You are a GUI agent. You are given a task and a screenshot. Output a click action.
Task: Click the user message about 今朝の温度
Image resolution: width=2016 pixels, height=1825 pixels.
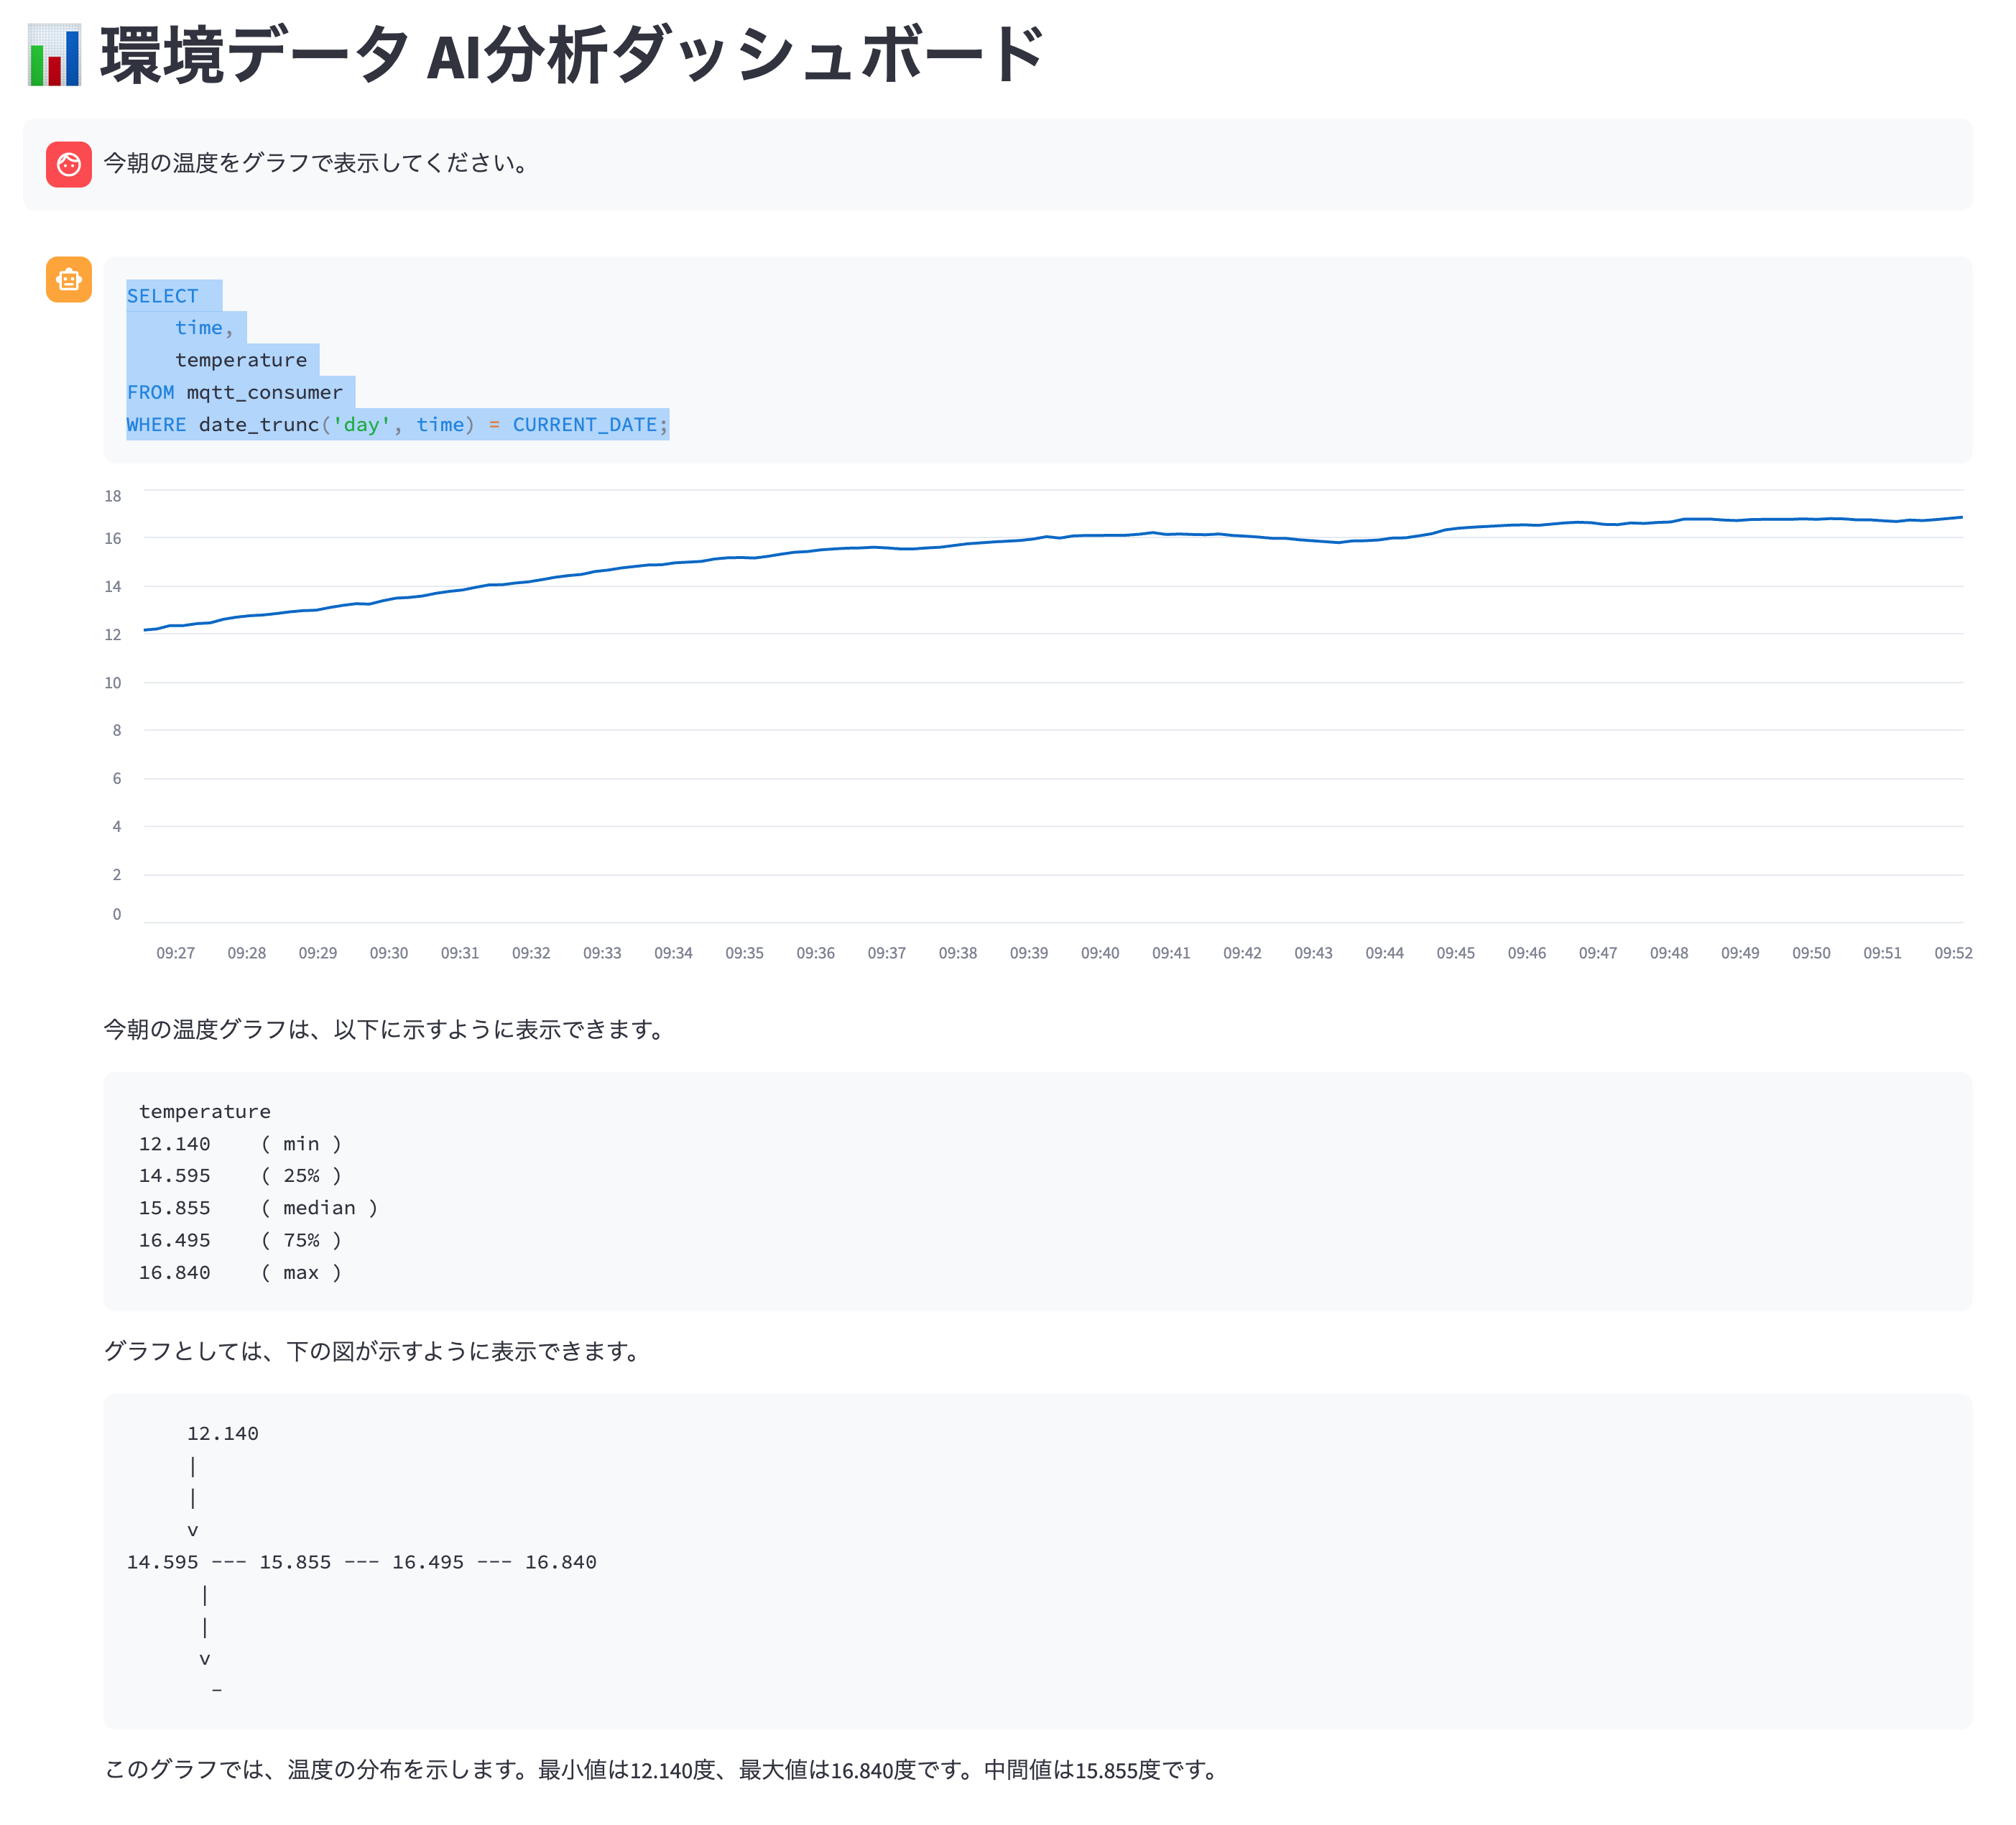click(317, 163)
